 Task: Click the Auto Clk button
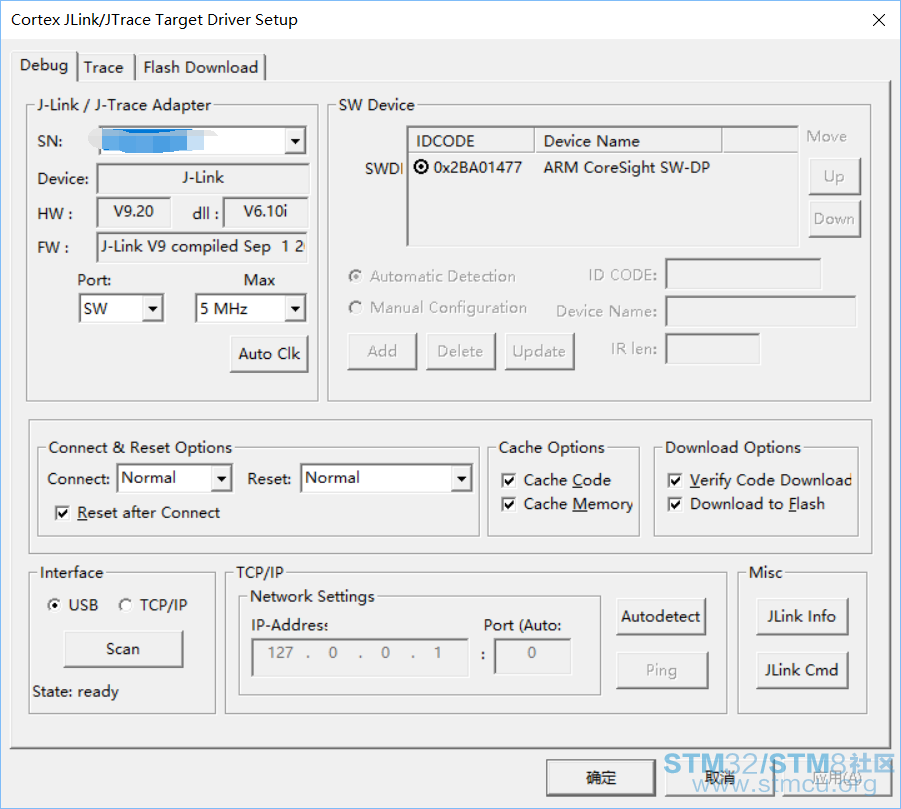tap(269, 353)
